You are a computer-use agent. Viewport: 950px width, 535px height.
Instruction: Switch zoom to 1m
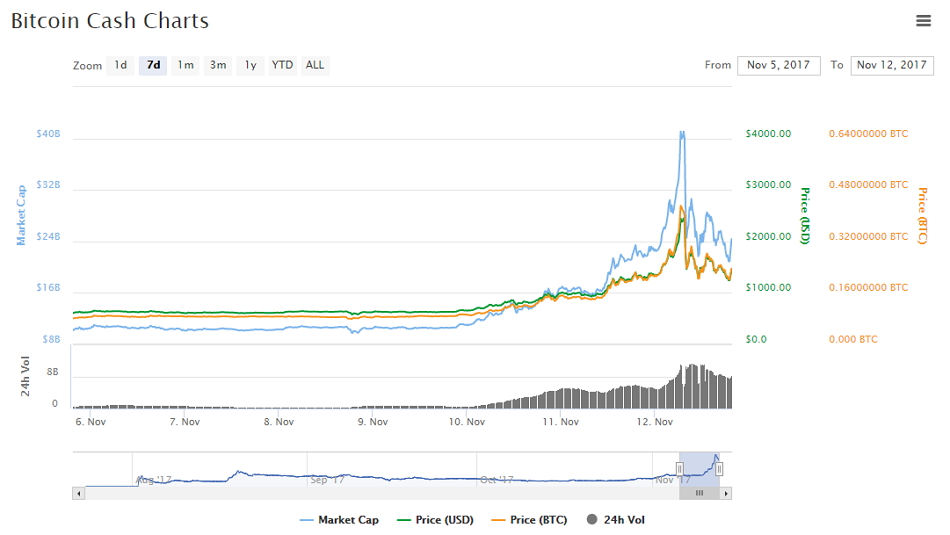(x=185, y=66)
